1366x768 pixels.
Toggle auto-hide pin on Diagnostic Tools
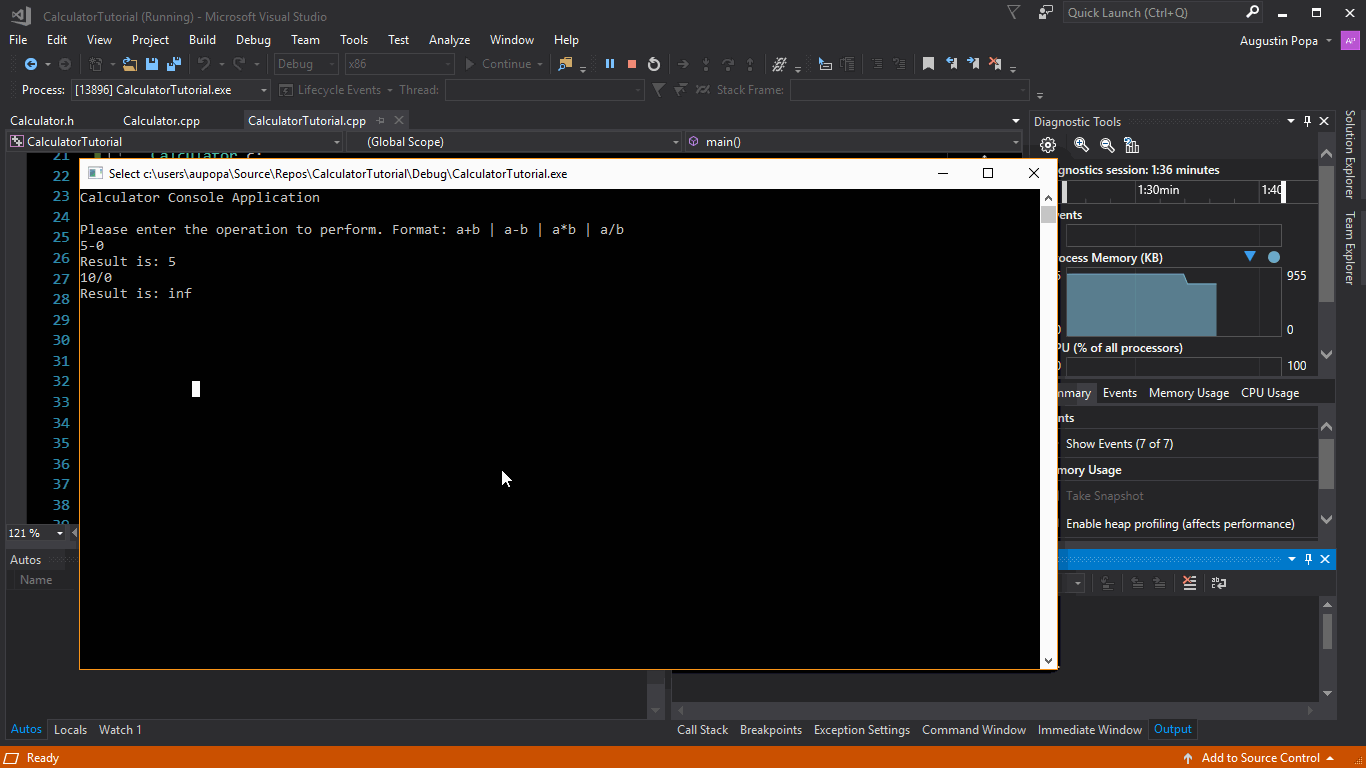(1307, 121)
